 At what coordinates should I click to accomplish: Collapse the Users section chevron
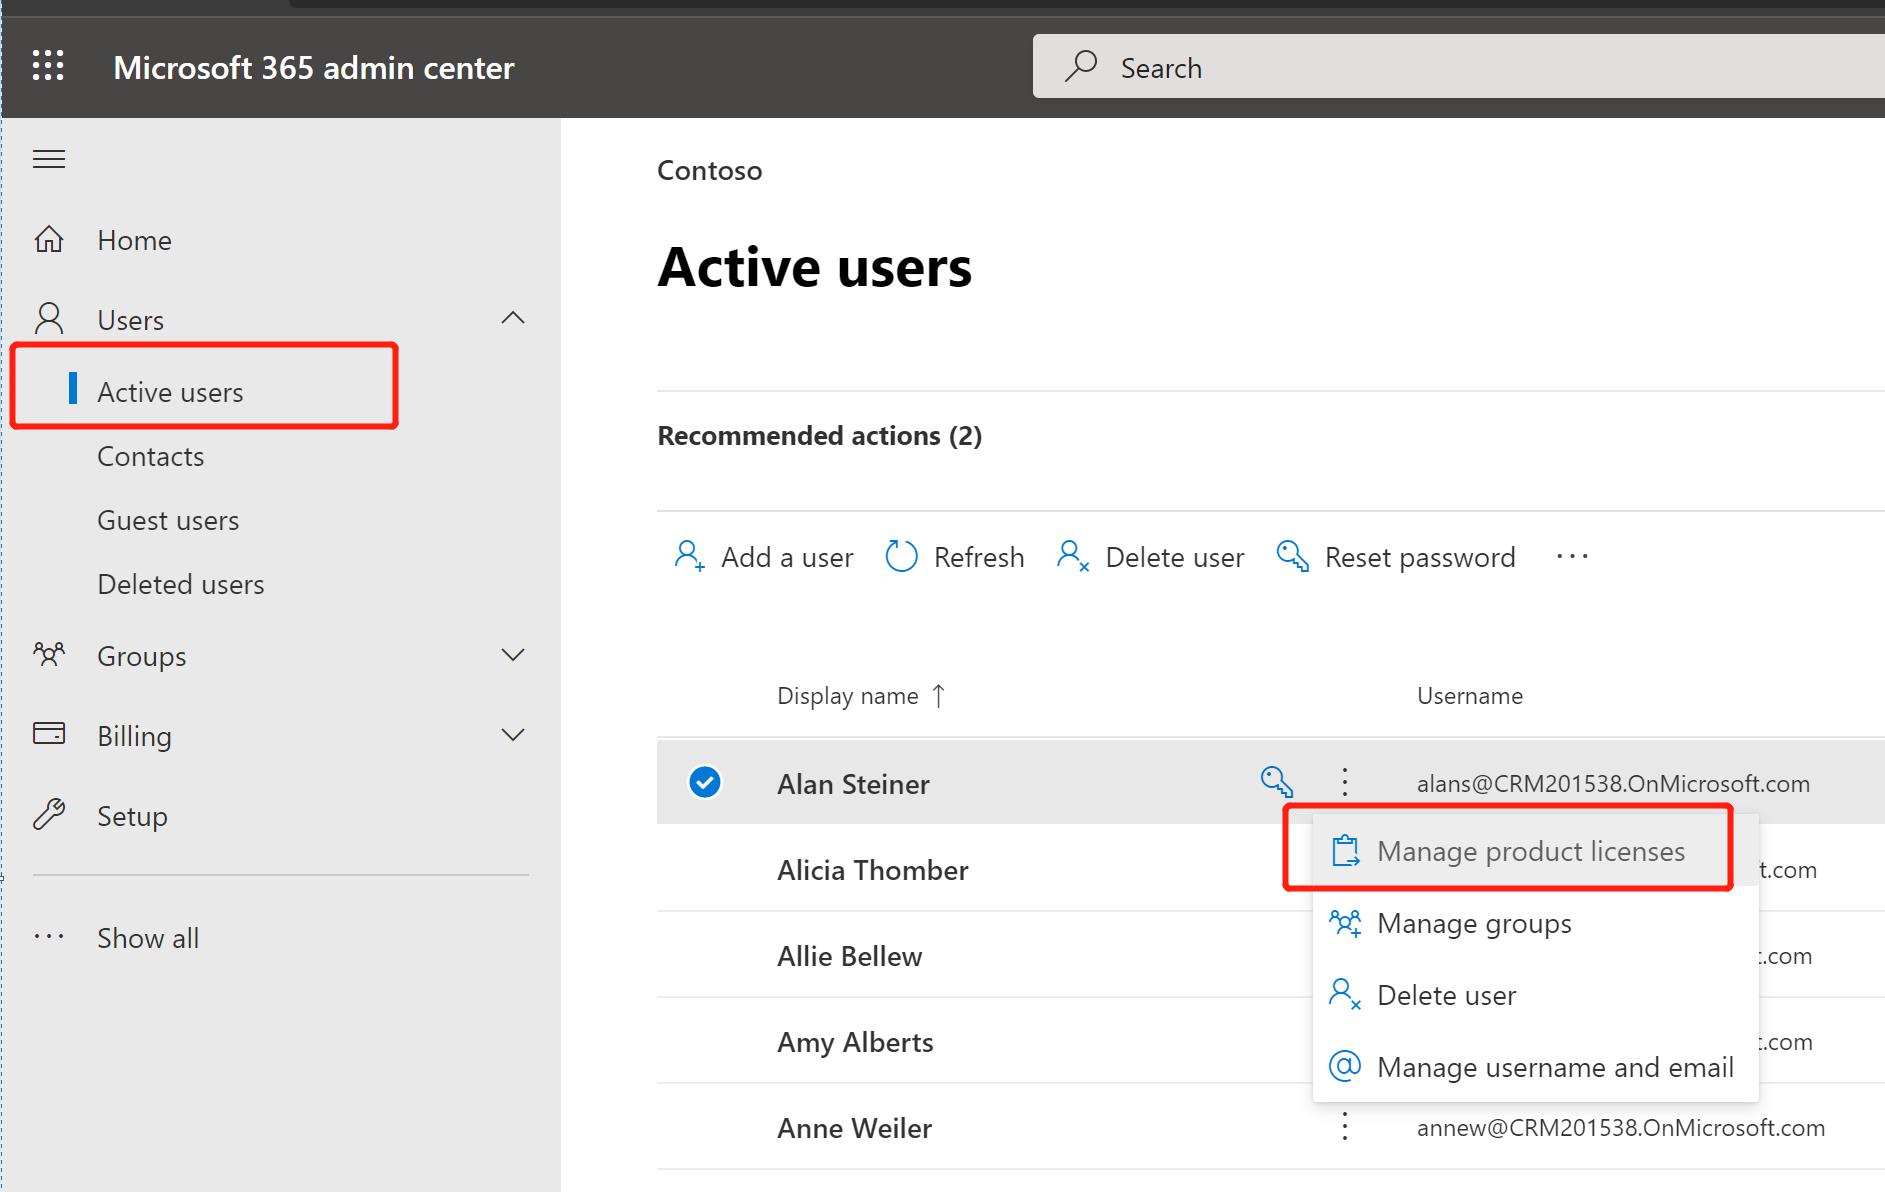(x=513, y=318)
